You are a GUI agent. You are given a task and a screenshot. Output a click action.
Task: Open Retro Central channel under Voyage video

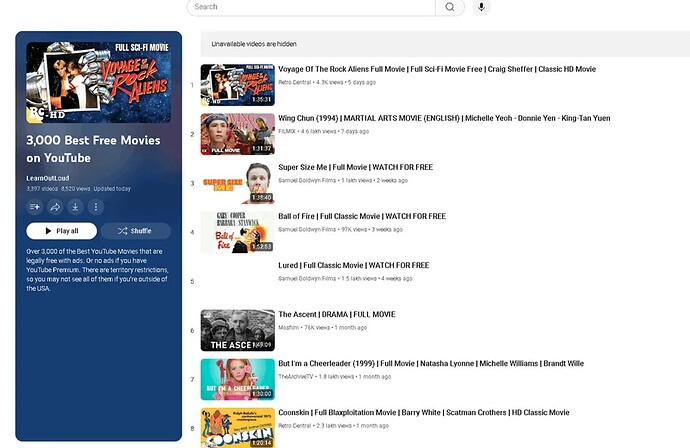tap(294, 82)
